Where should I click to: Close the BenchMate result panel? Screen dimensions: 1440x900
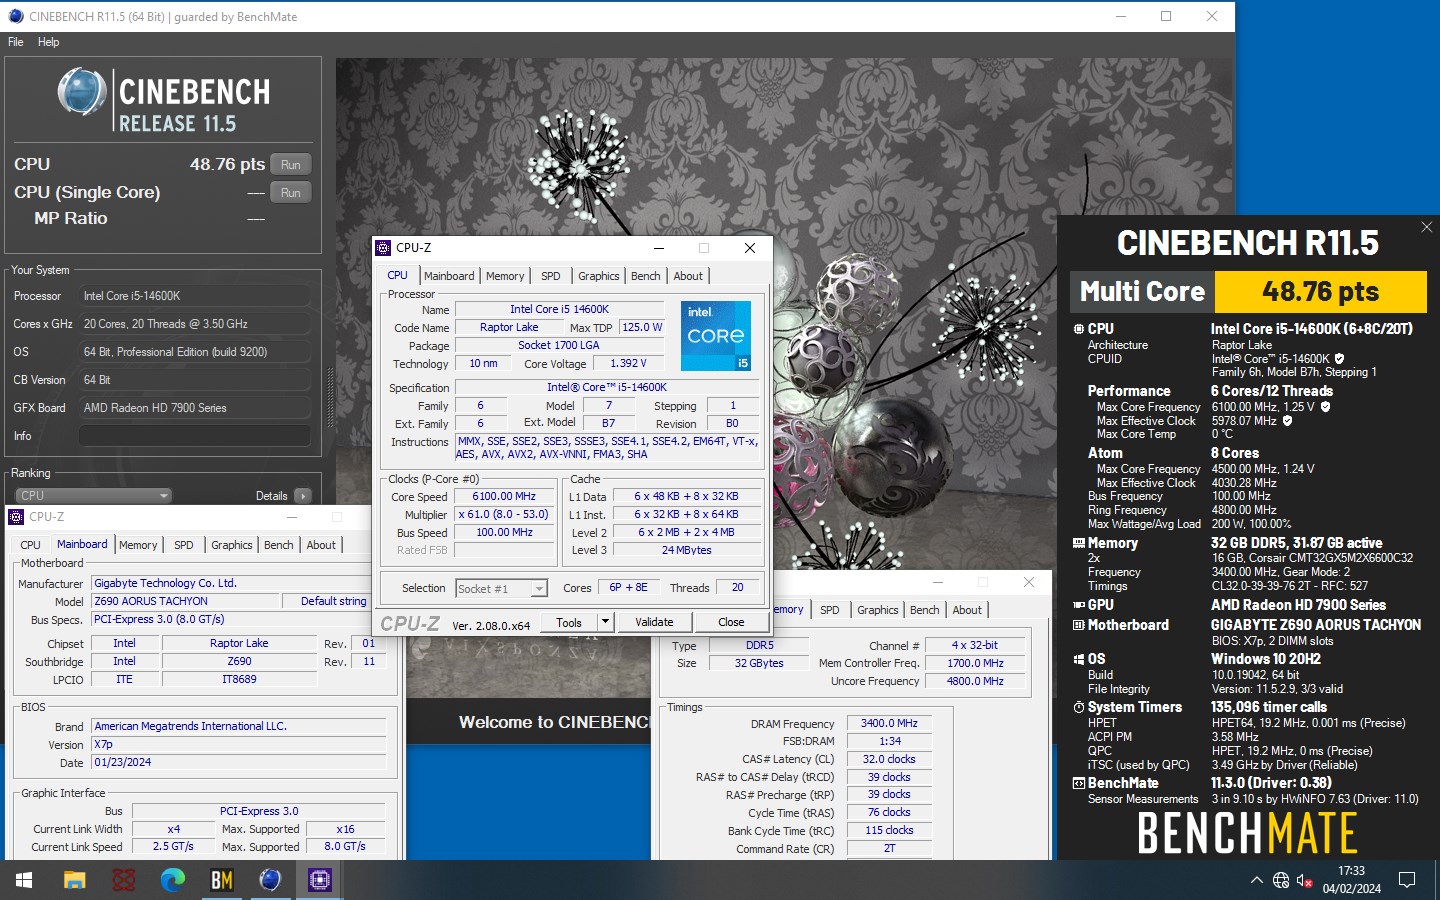tap(1427, 227)
